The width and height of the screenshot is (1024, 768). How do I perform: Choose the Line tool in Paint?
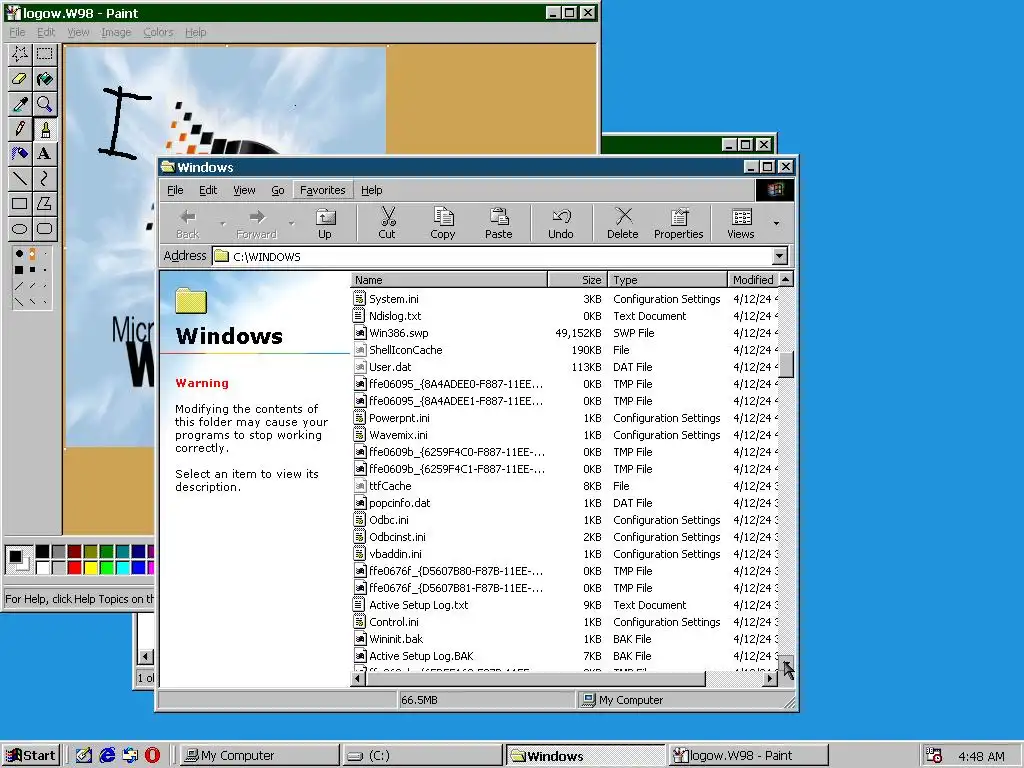click(20, 178)
